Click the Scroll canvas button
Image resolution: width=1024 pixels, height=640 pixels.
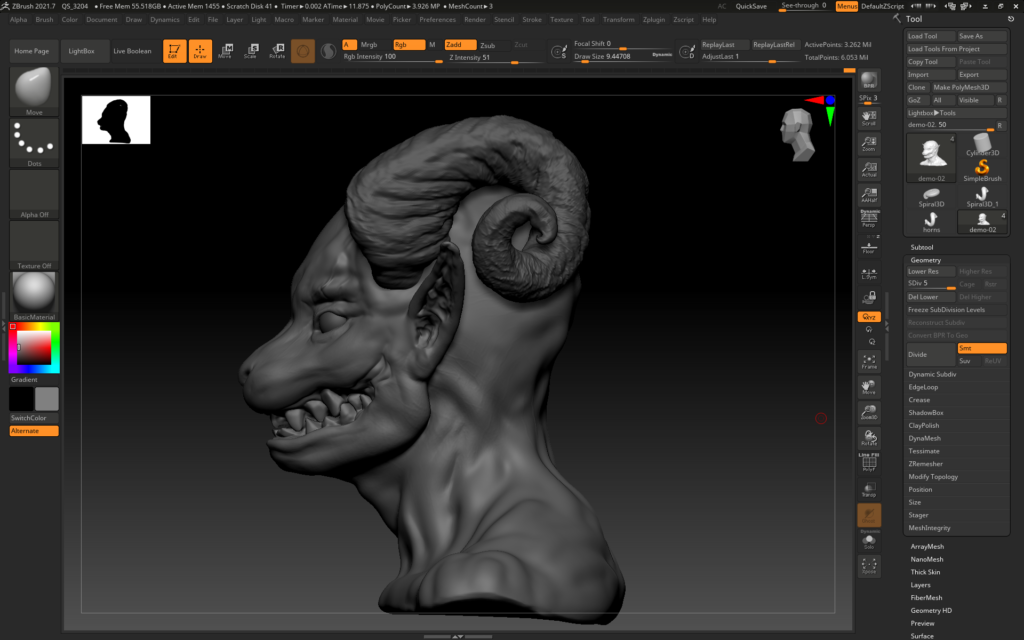869,118
